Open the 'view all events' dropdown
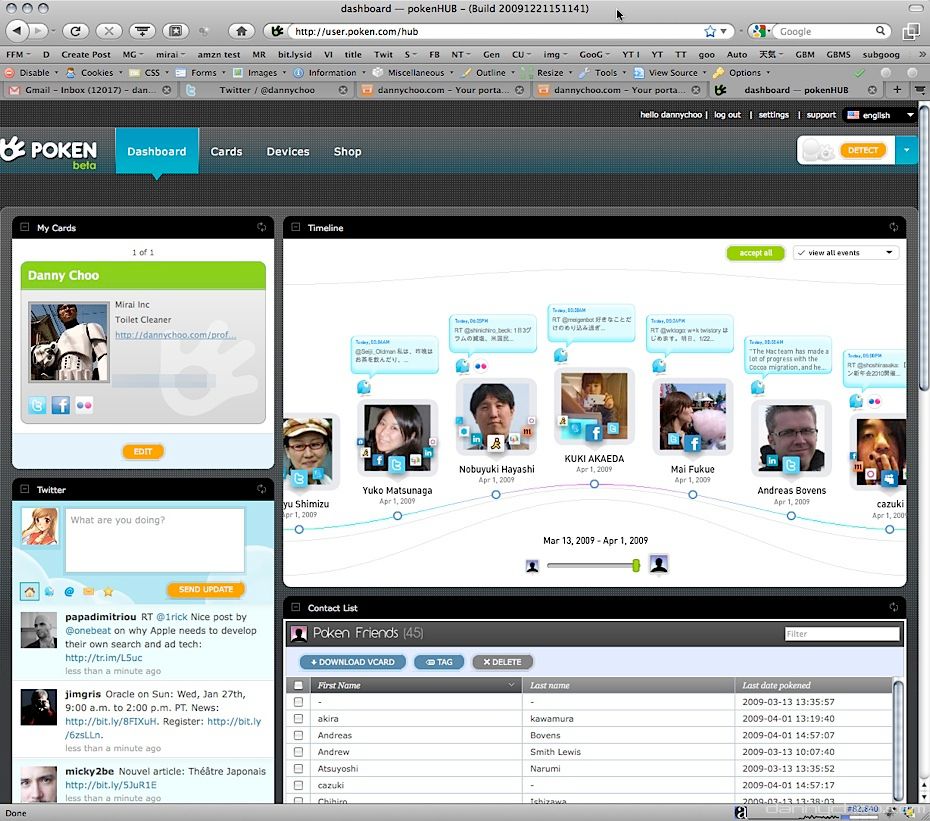The width and height of the screenshot is (930, 821). pyautogui.click(x=845, y=253)
